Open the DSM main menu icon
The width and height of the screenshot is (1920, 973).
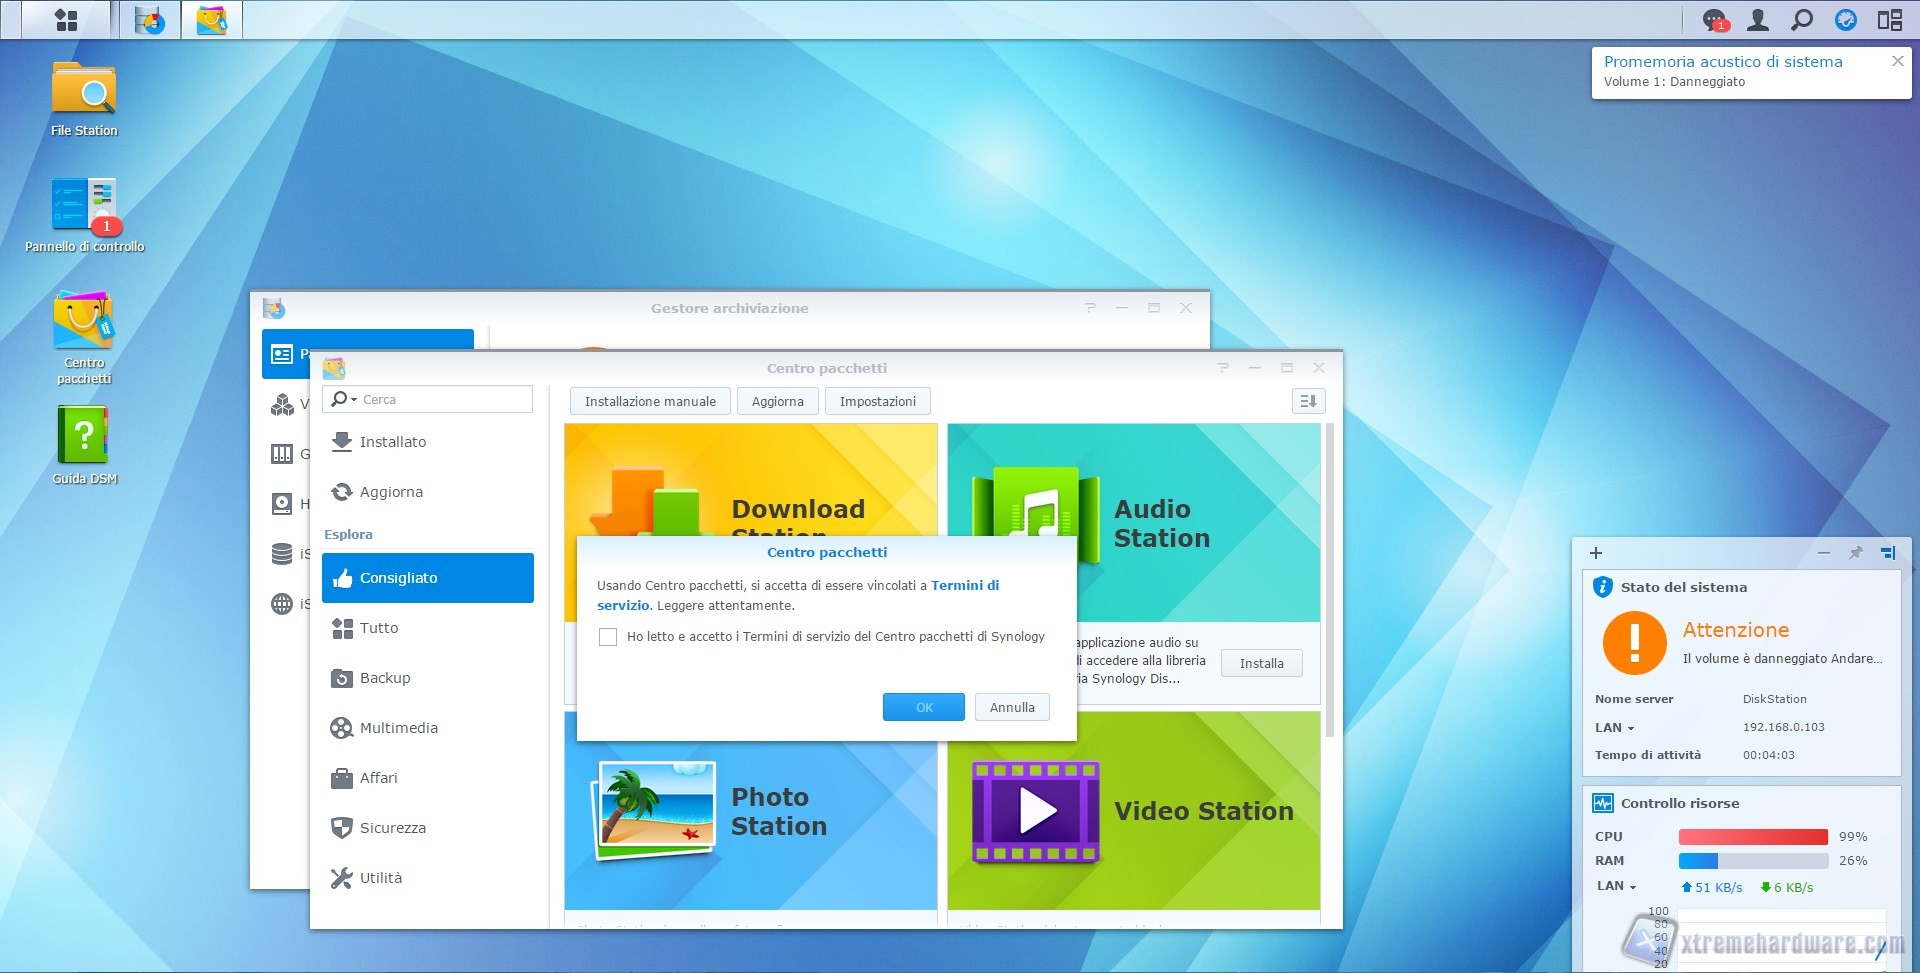point(66,20)
